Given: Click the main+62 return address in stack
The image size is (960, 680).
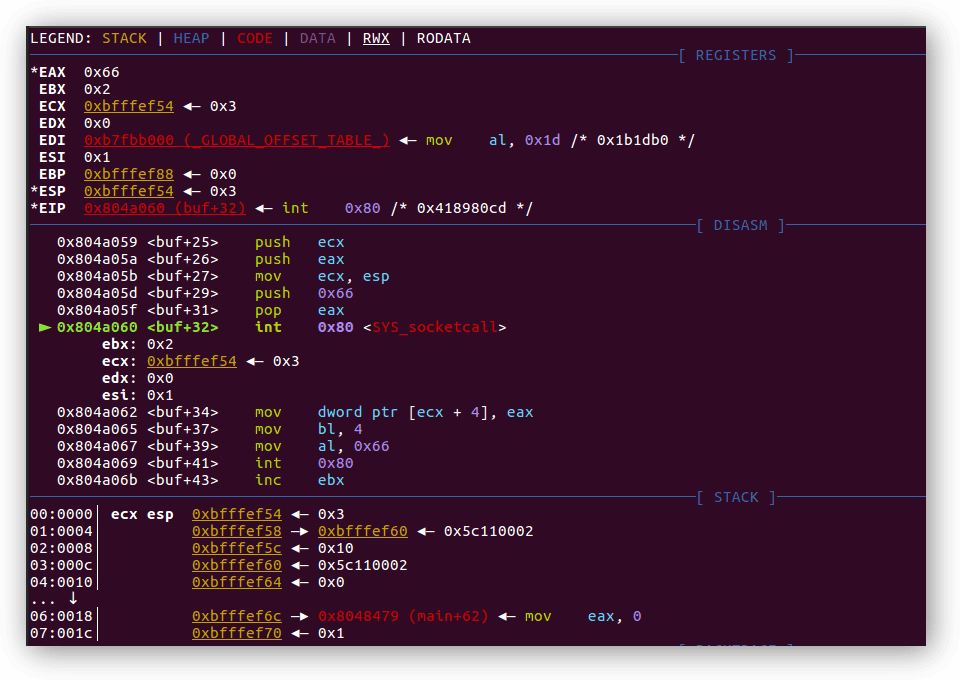Looking at the screenshot, I should (x=403, y=616).
